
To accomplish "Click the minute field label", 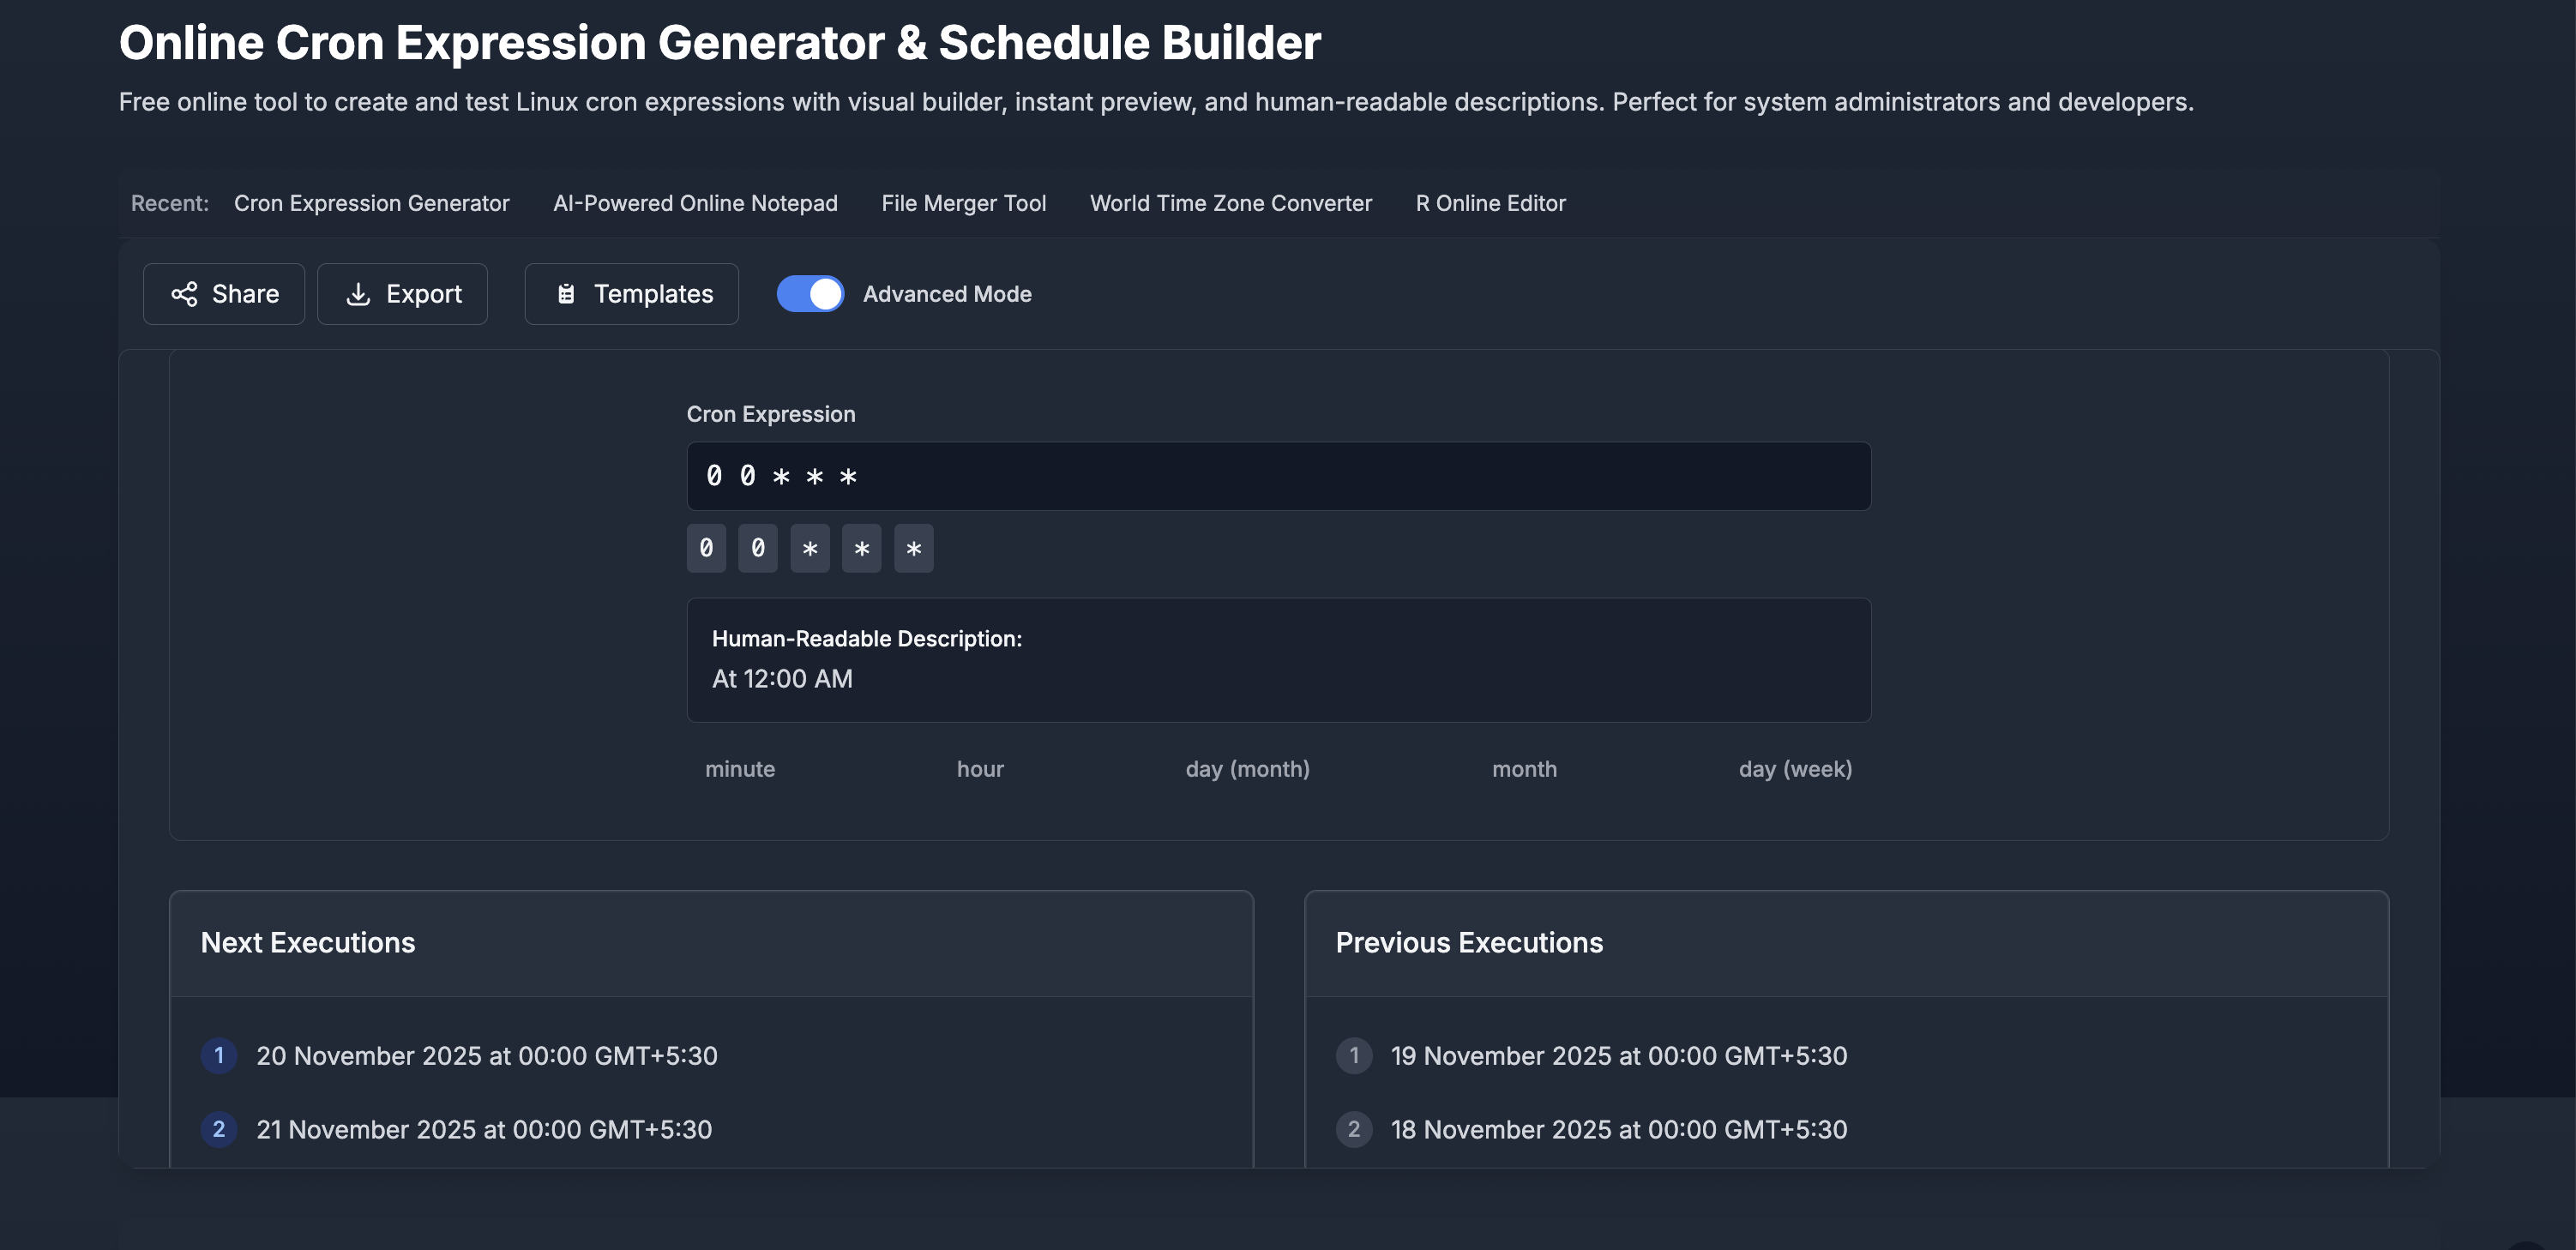I will [739, 769].
